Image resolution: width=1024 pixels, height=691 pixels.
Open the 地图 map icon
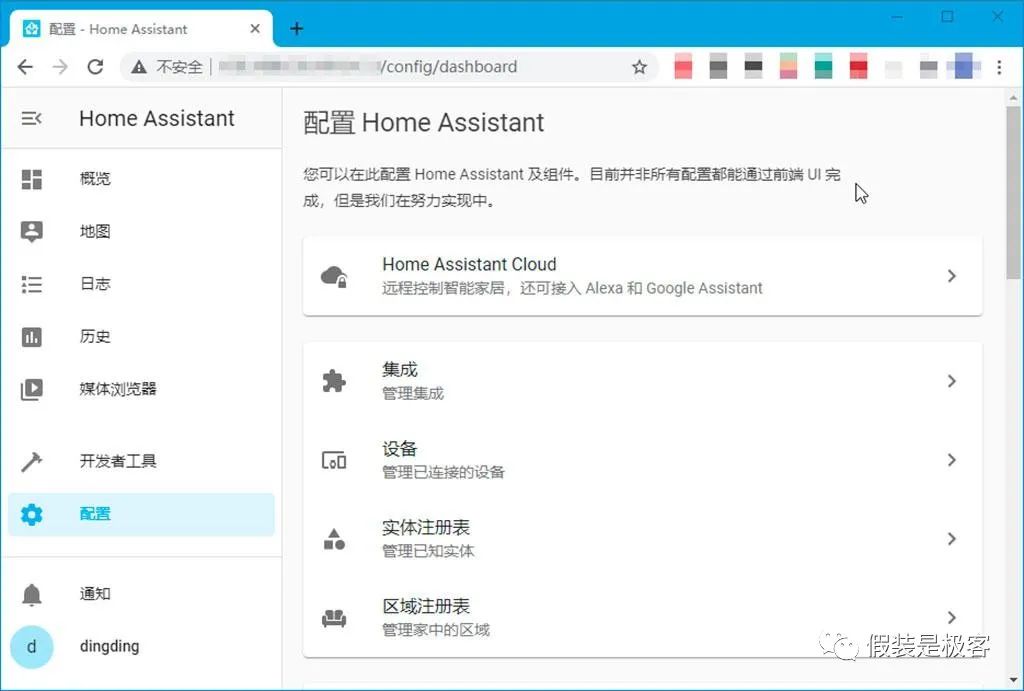[31, 231]
